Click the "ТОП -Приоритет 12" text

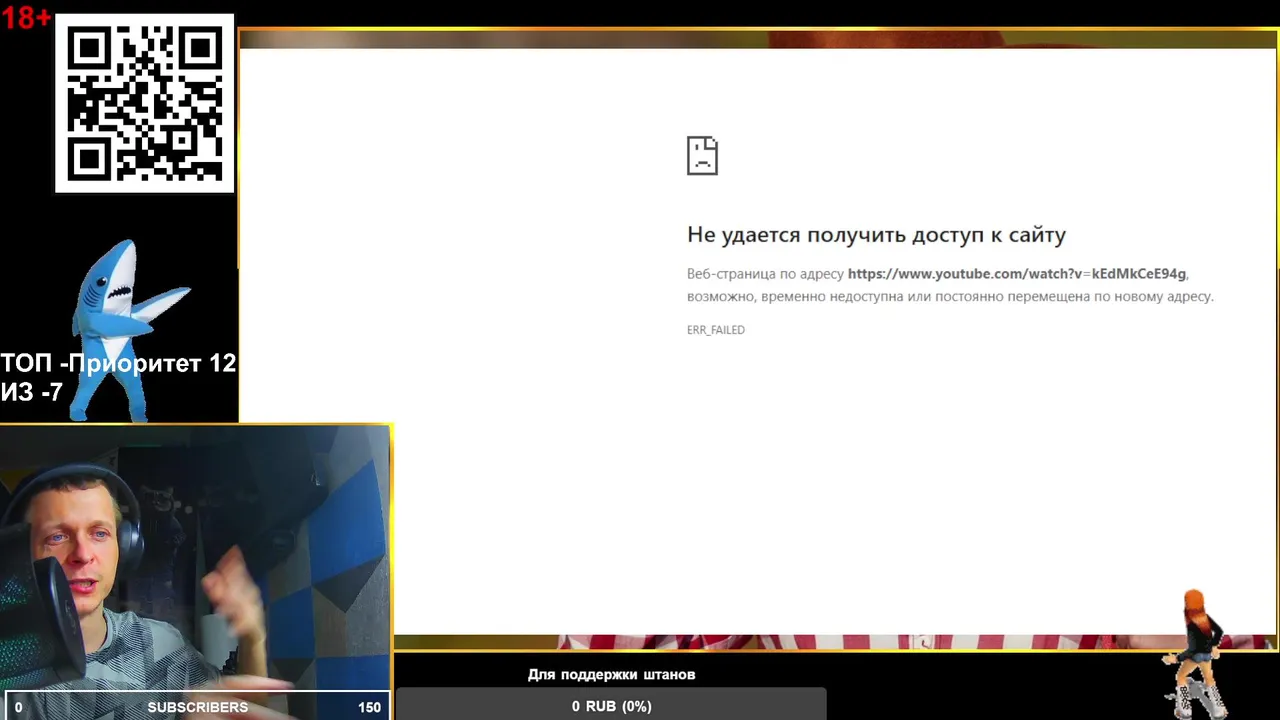(x=118, y=363)
